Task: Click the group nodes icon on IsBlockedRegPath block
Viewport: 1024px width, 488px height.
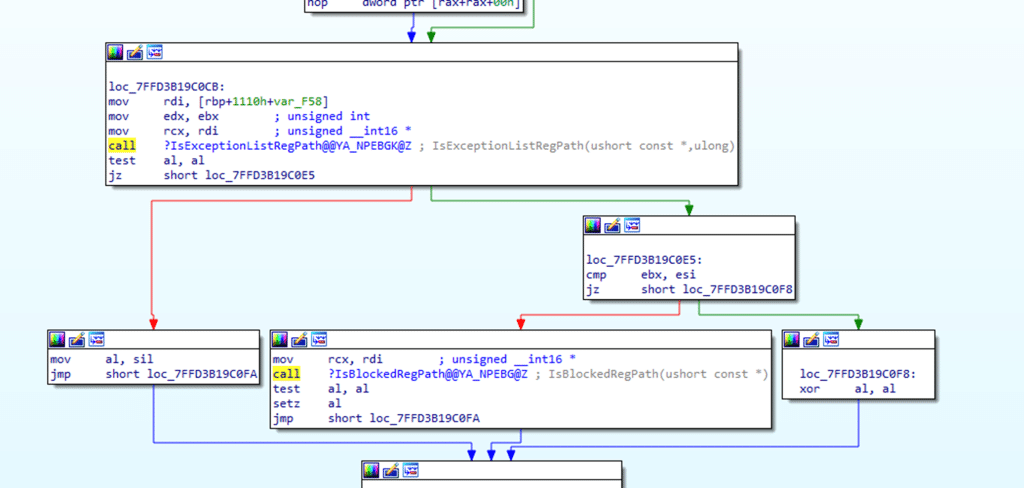Action: 318,339
